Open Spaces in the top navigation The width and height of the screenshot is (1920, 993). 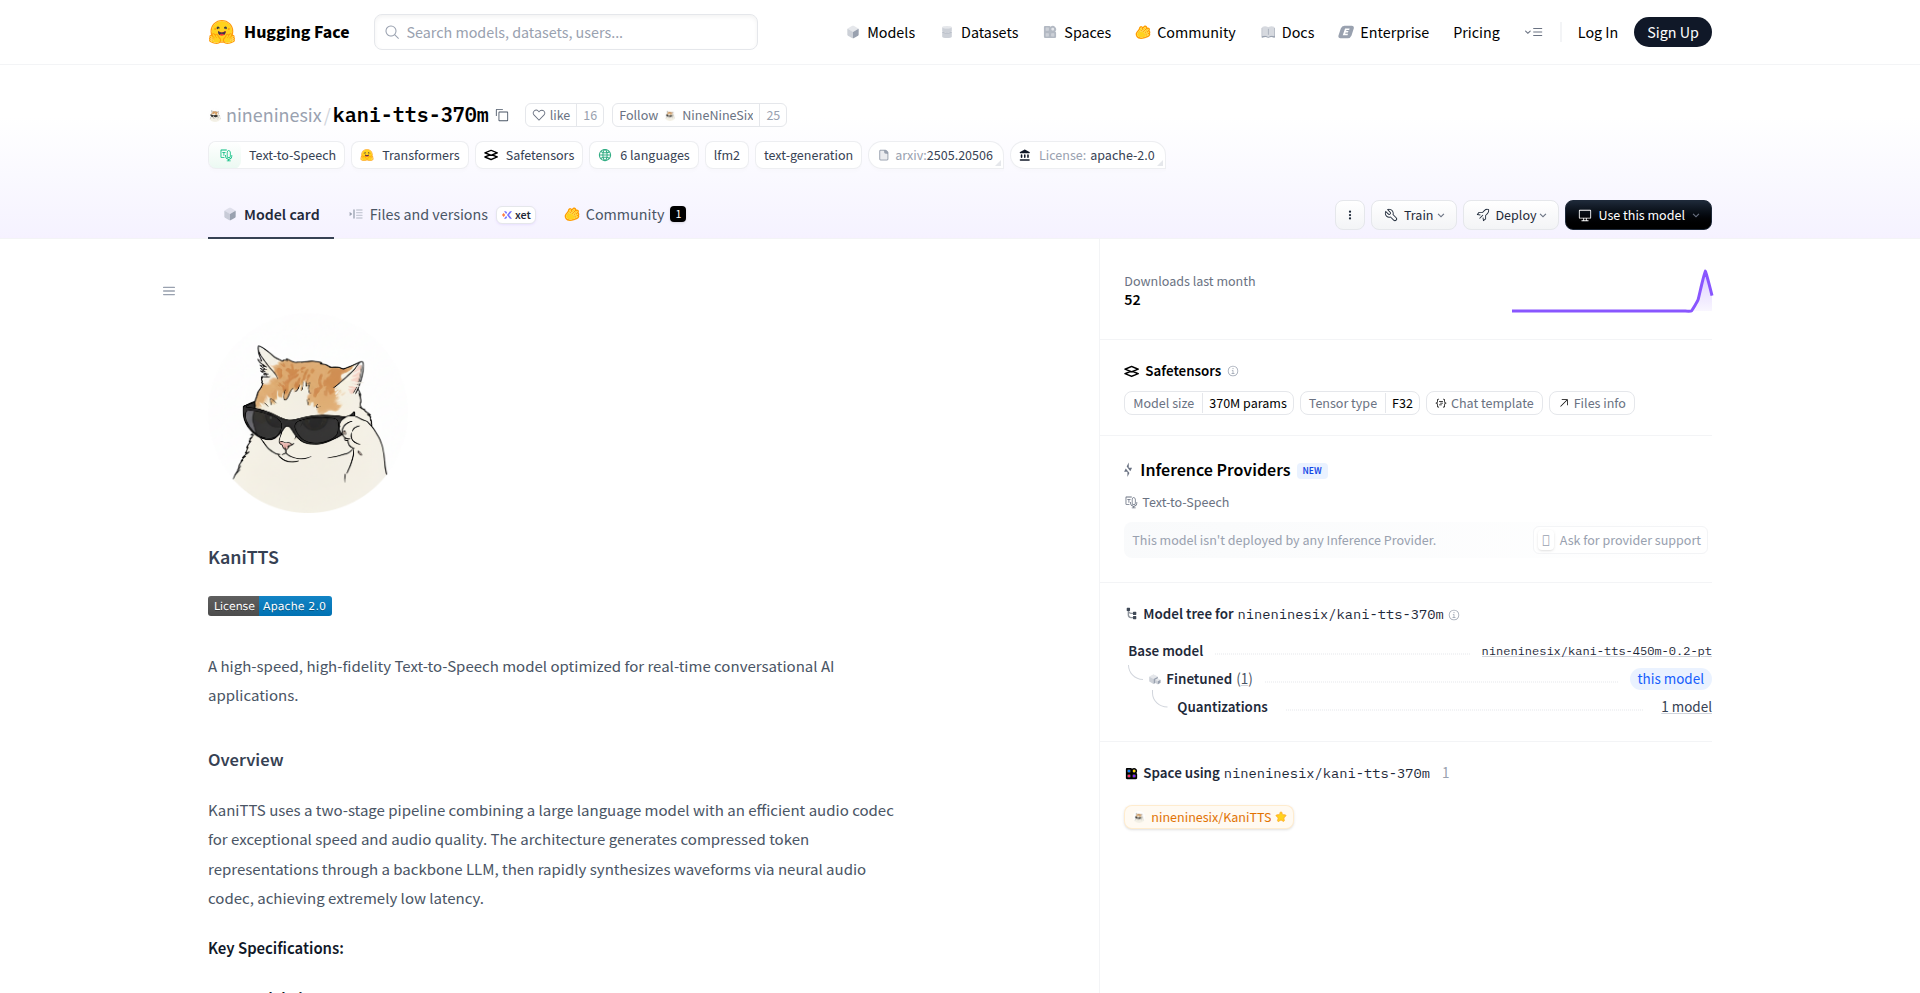[x=1077, y=32]
